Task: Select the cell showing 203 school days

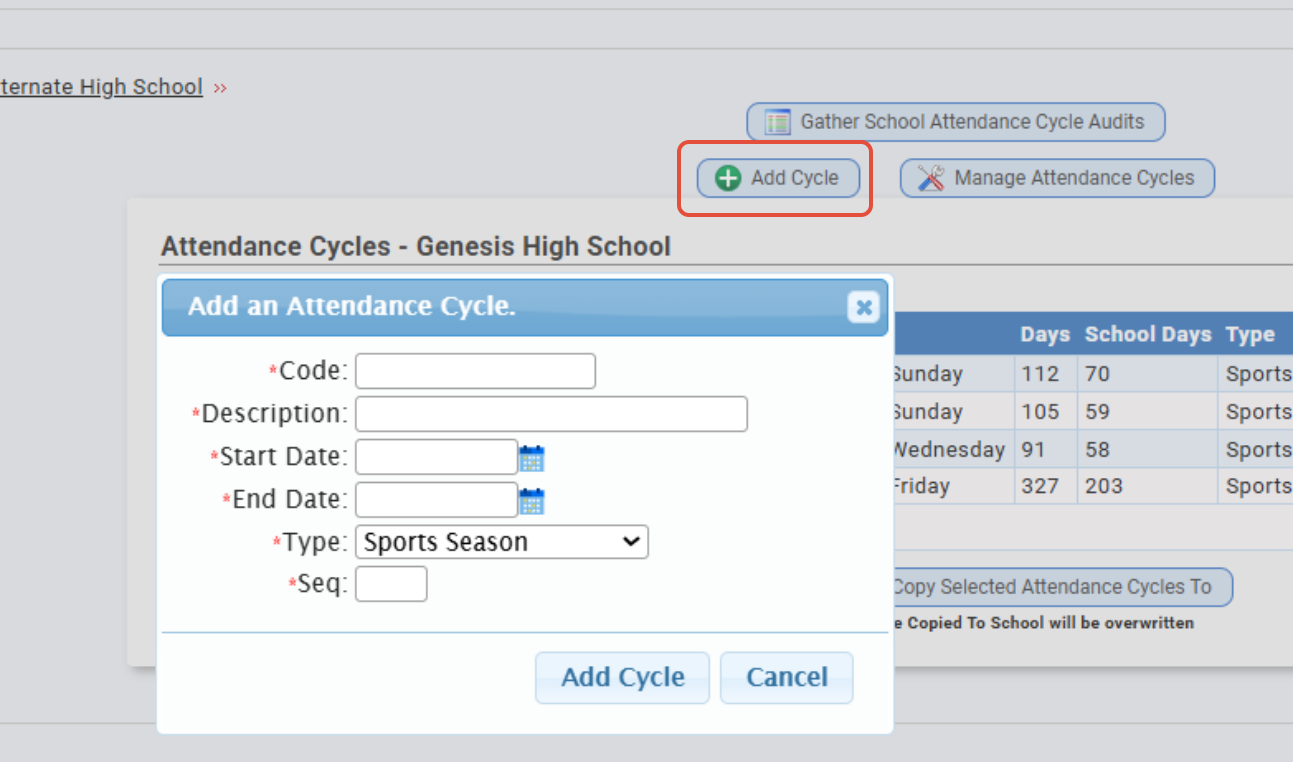Action: 1148,486
